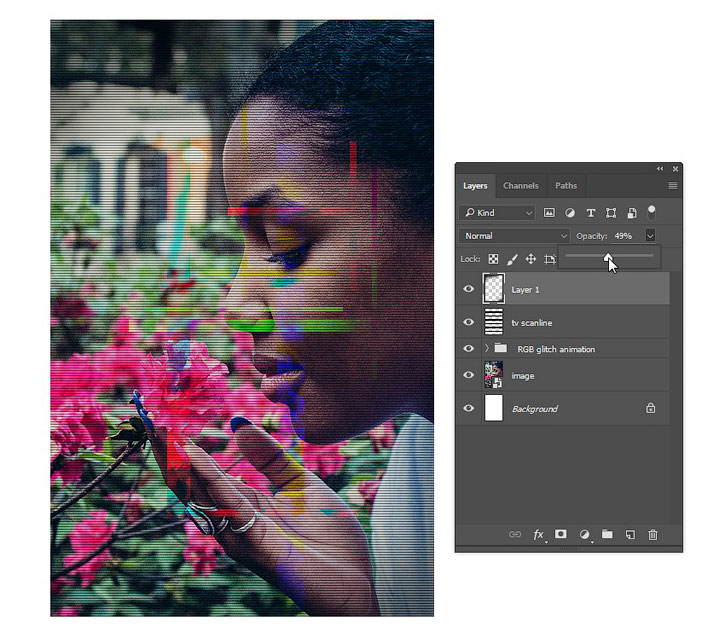Switch to the Paths tab
Image resolution: width=725 pixels, height=632 pixels.
[566, 185]
